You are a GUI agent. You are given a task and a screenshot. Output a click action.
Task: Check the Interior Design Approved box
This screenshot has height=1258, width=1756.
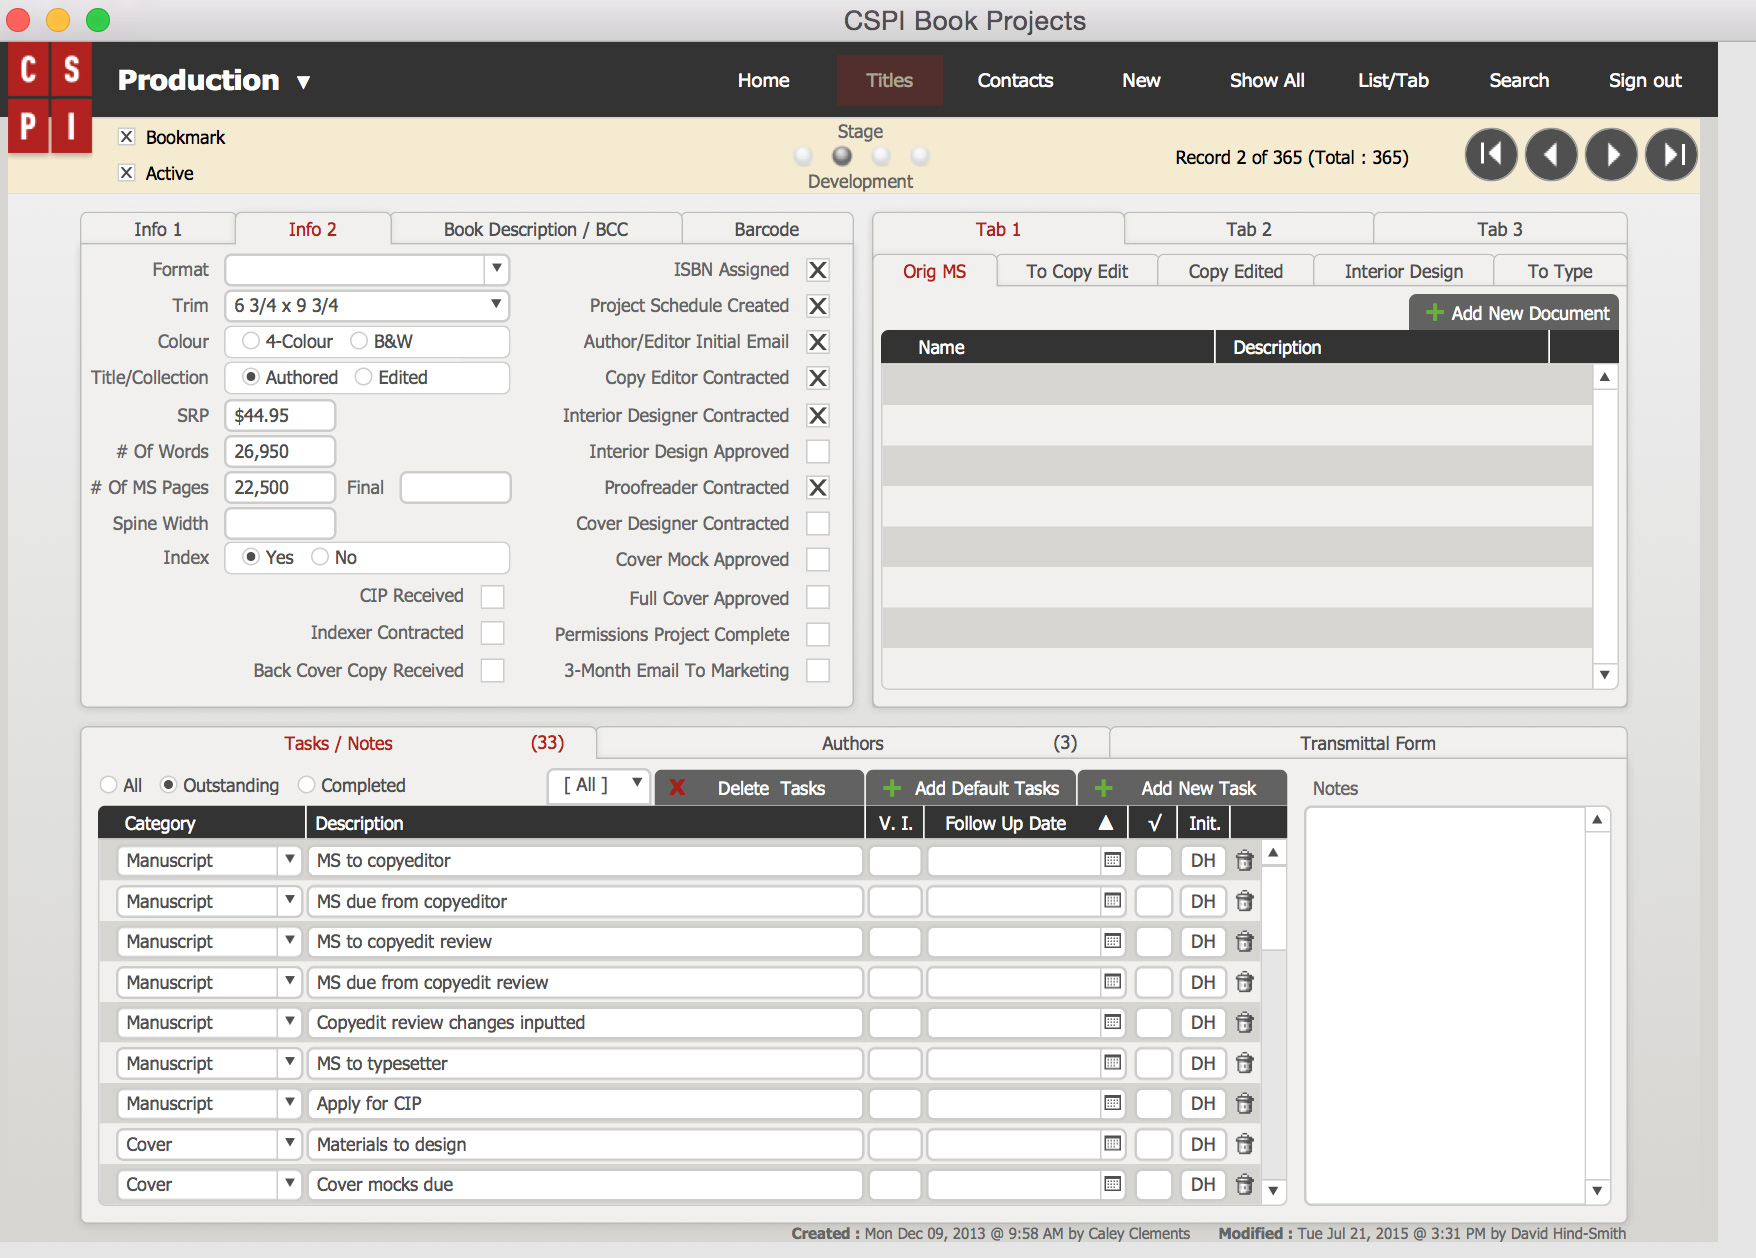[x=817, y=452]
